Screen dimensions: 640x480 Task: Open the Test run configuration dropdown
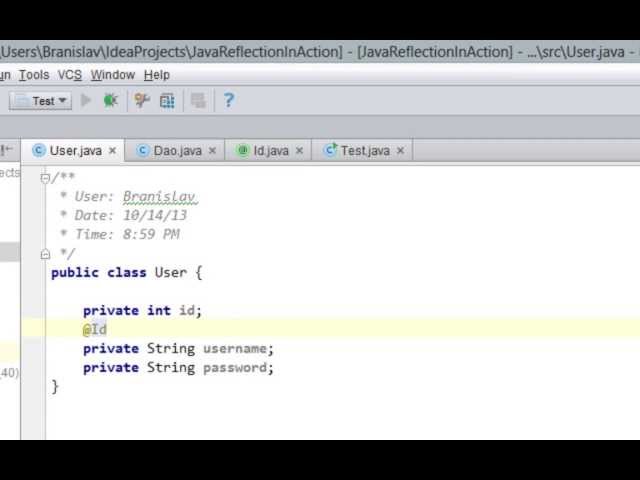click(40, 100)
